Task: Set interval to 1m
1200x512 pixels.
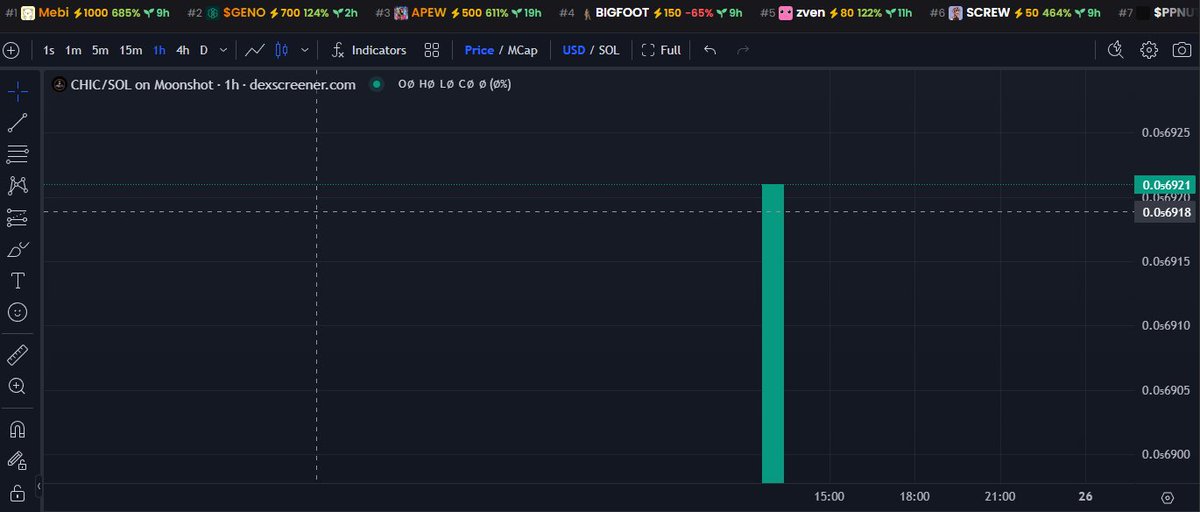Action: (x=74, y=50)
